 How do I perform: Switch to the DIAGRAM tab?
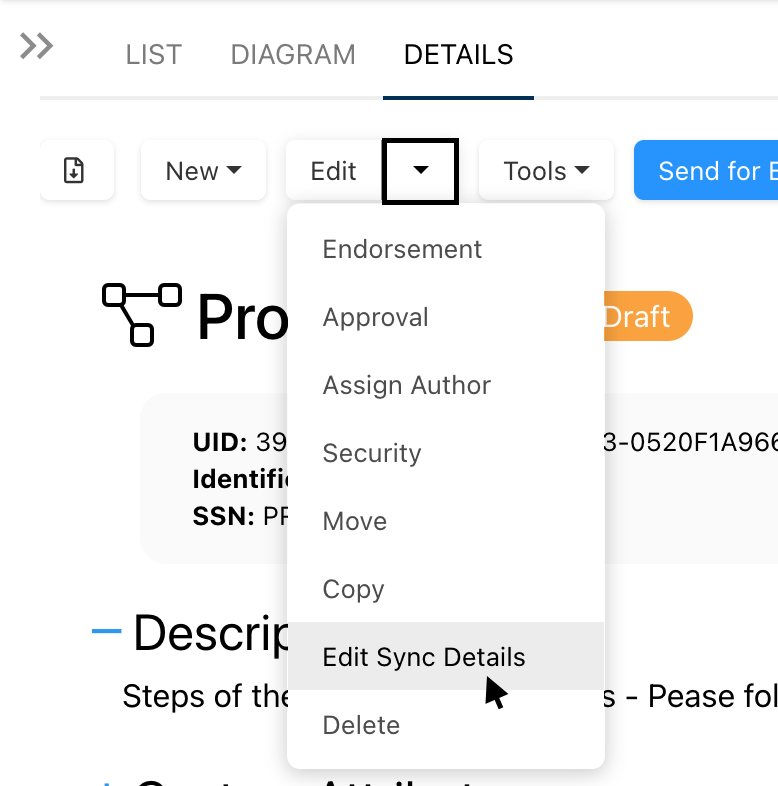[293, 54]
